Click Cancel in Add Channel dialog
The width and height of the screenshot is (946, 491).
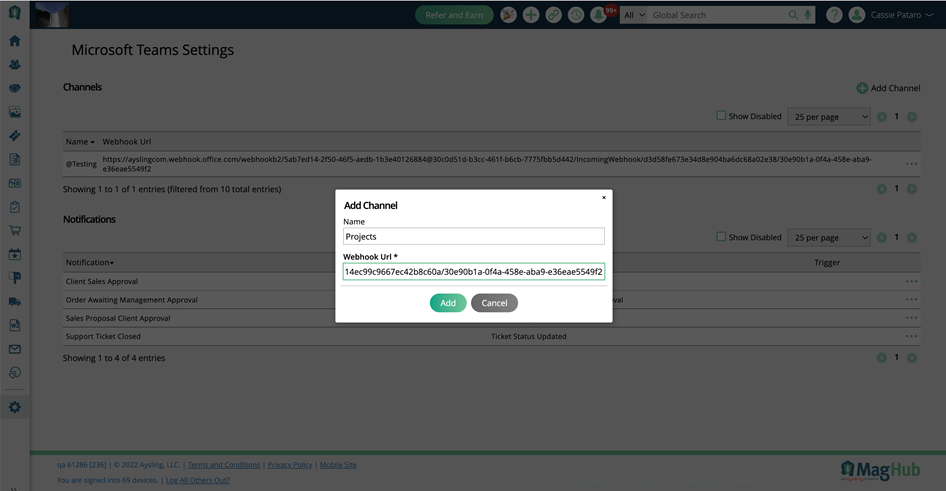pyautogui.click(x=494, y=303)
